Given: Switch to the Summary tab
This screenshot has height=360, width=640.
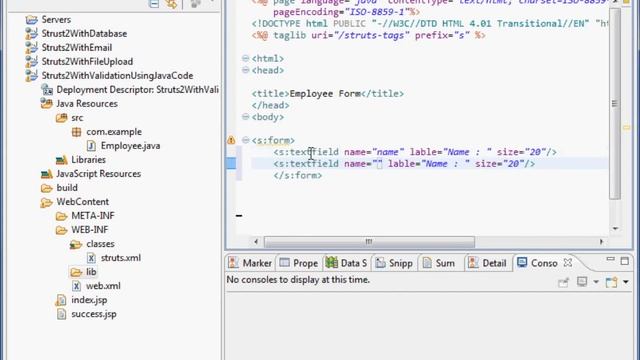Looking at the screenshot, I should click(439, 263).
